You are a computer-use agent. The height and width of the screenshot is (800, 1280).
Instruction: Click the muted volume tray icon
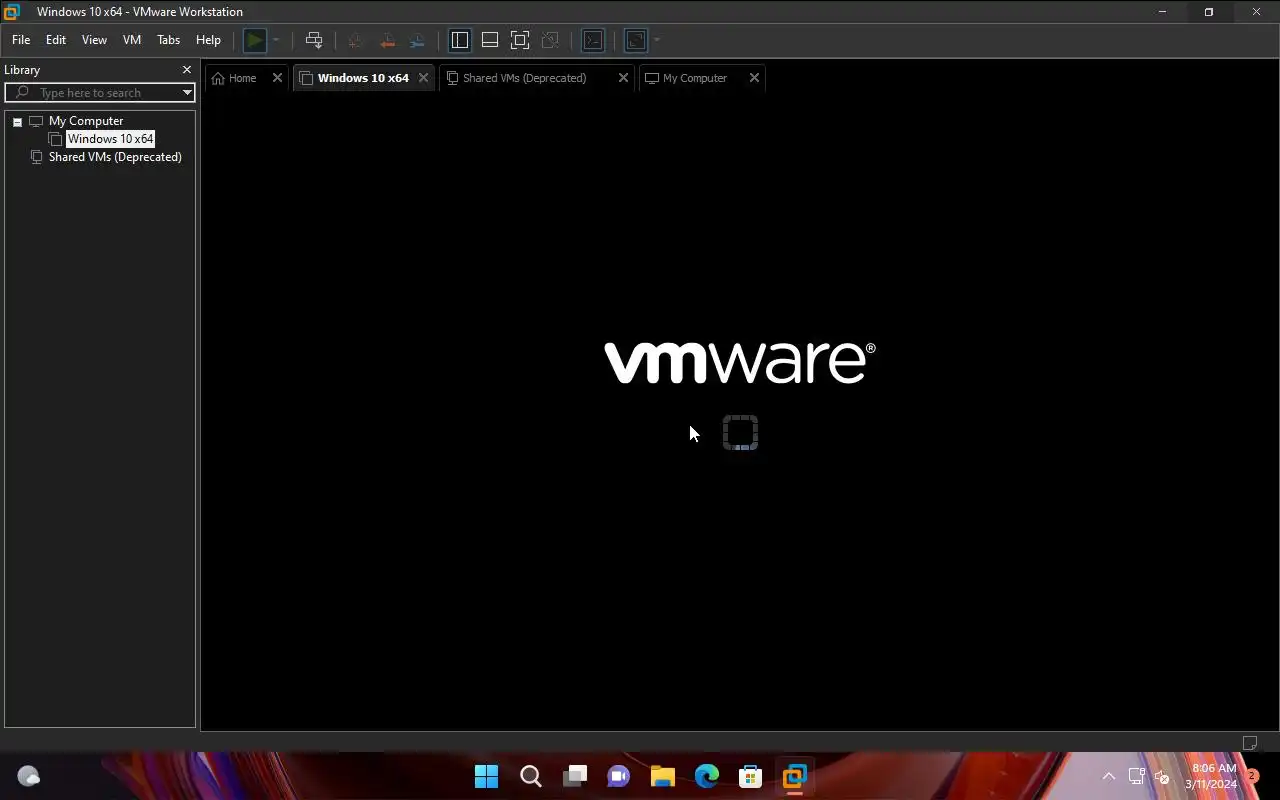pos(1162,777)
